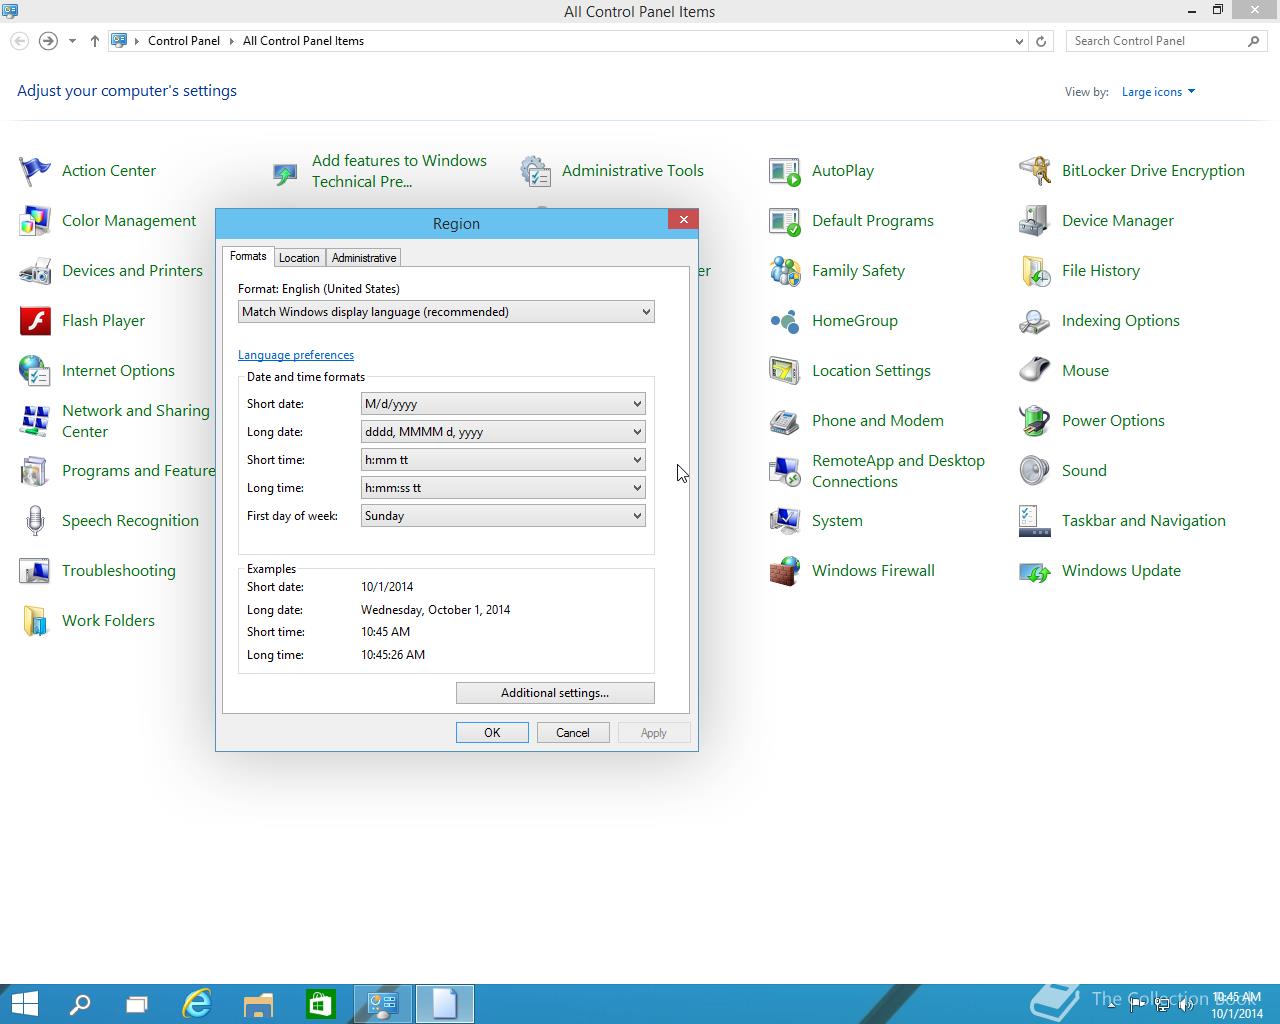Viewport: 1280px width, 1024px height.
Task: Open Speech Recognition microphone icon
Action: [x=35, y=521]
